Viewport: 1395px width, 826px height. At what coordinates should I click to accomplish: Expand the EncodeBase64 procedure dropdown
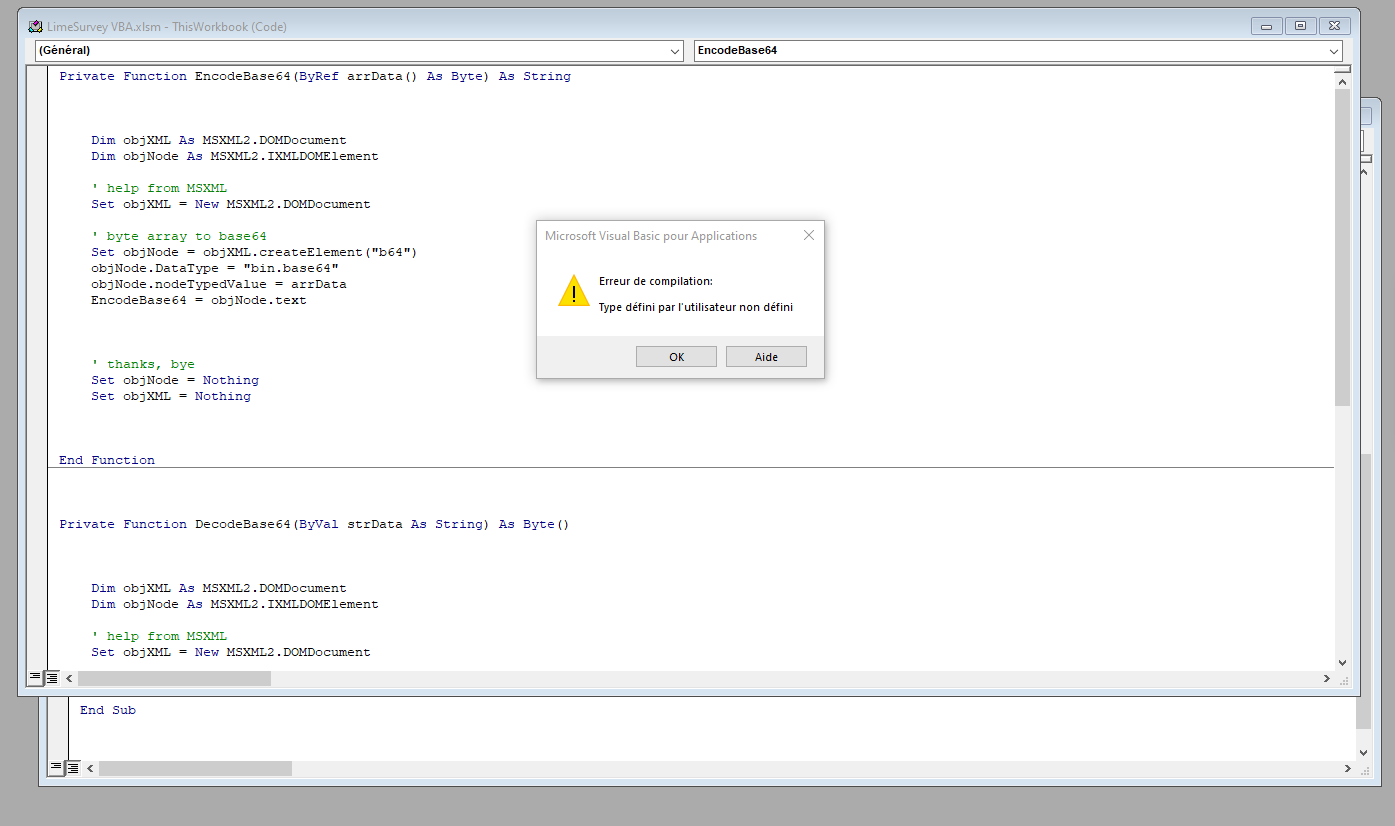click(1334, 51)
